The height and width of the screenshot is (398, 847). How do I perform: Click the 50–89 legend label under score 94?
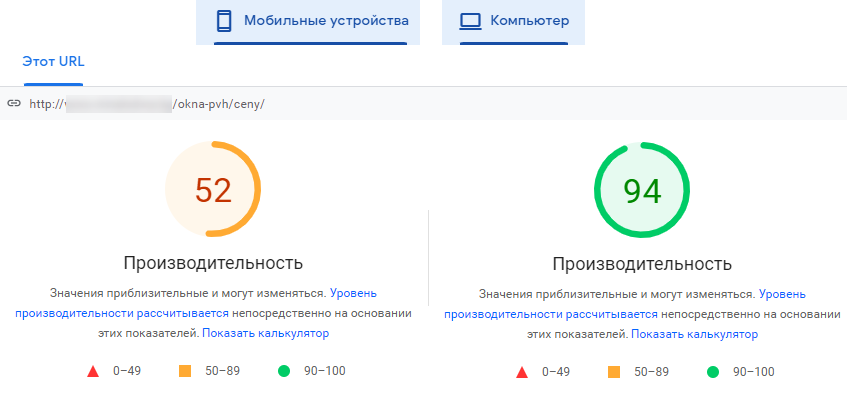[x=651, y=372]
